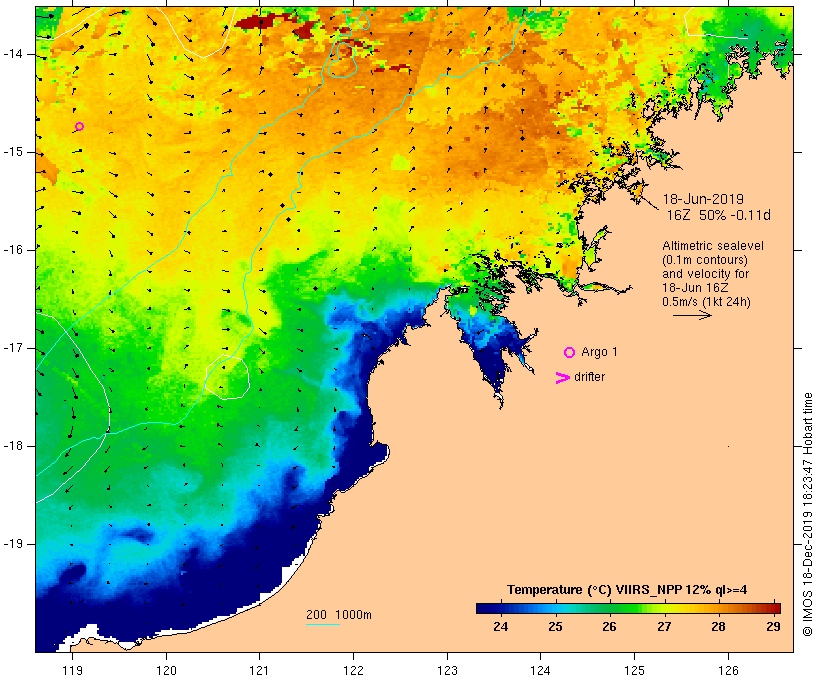820x680 pixels.
Task: Click the colorbar tick label 29
Action: (773, 626)
